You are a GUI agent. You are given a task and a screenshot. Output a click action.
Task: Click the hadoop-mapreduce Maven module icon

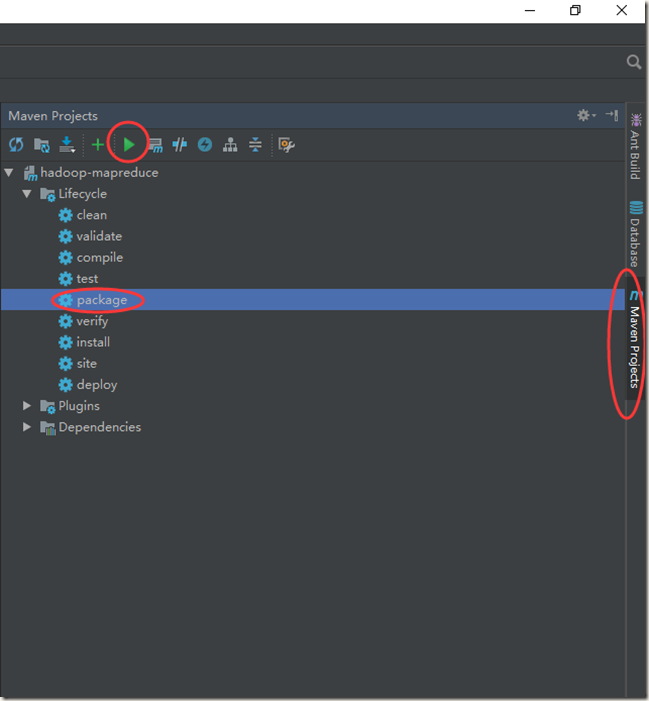tap(30, 173)
